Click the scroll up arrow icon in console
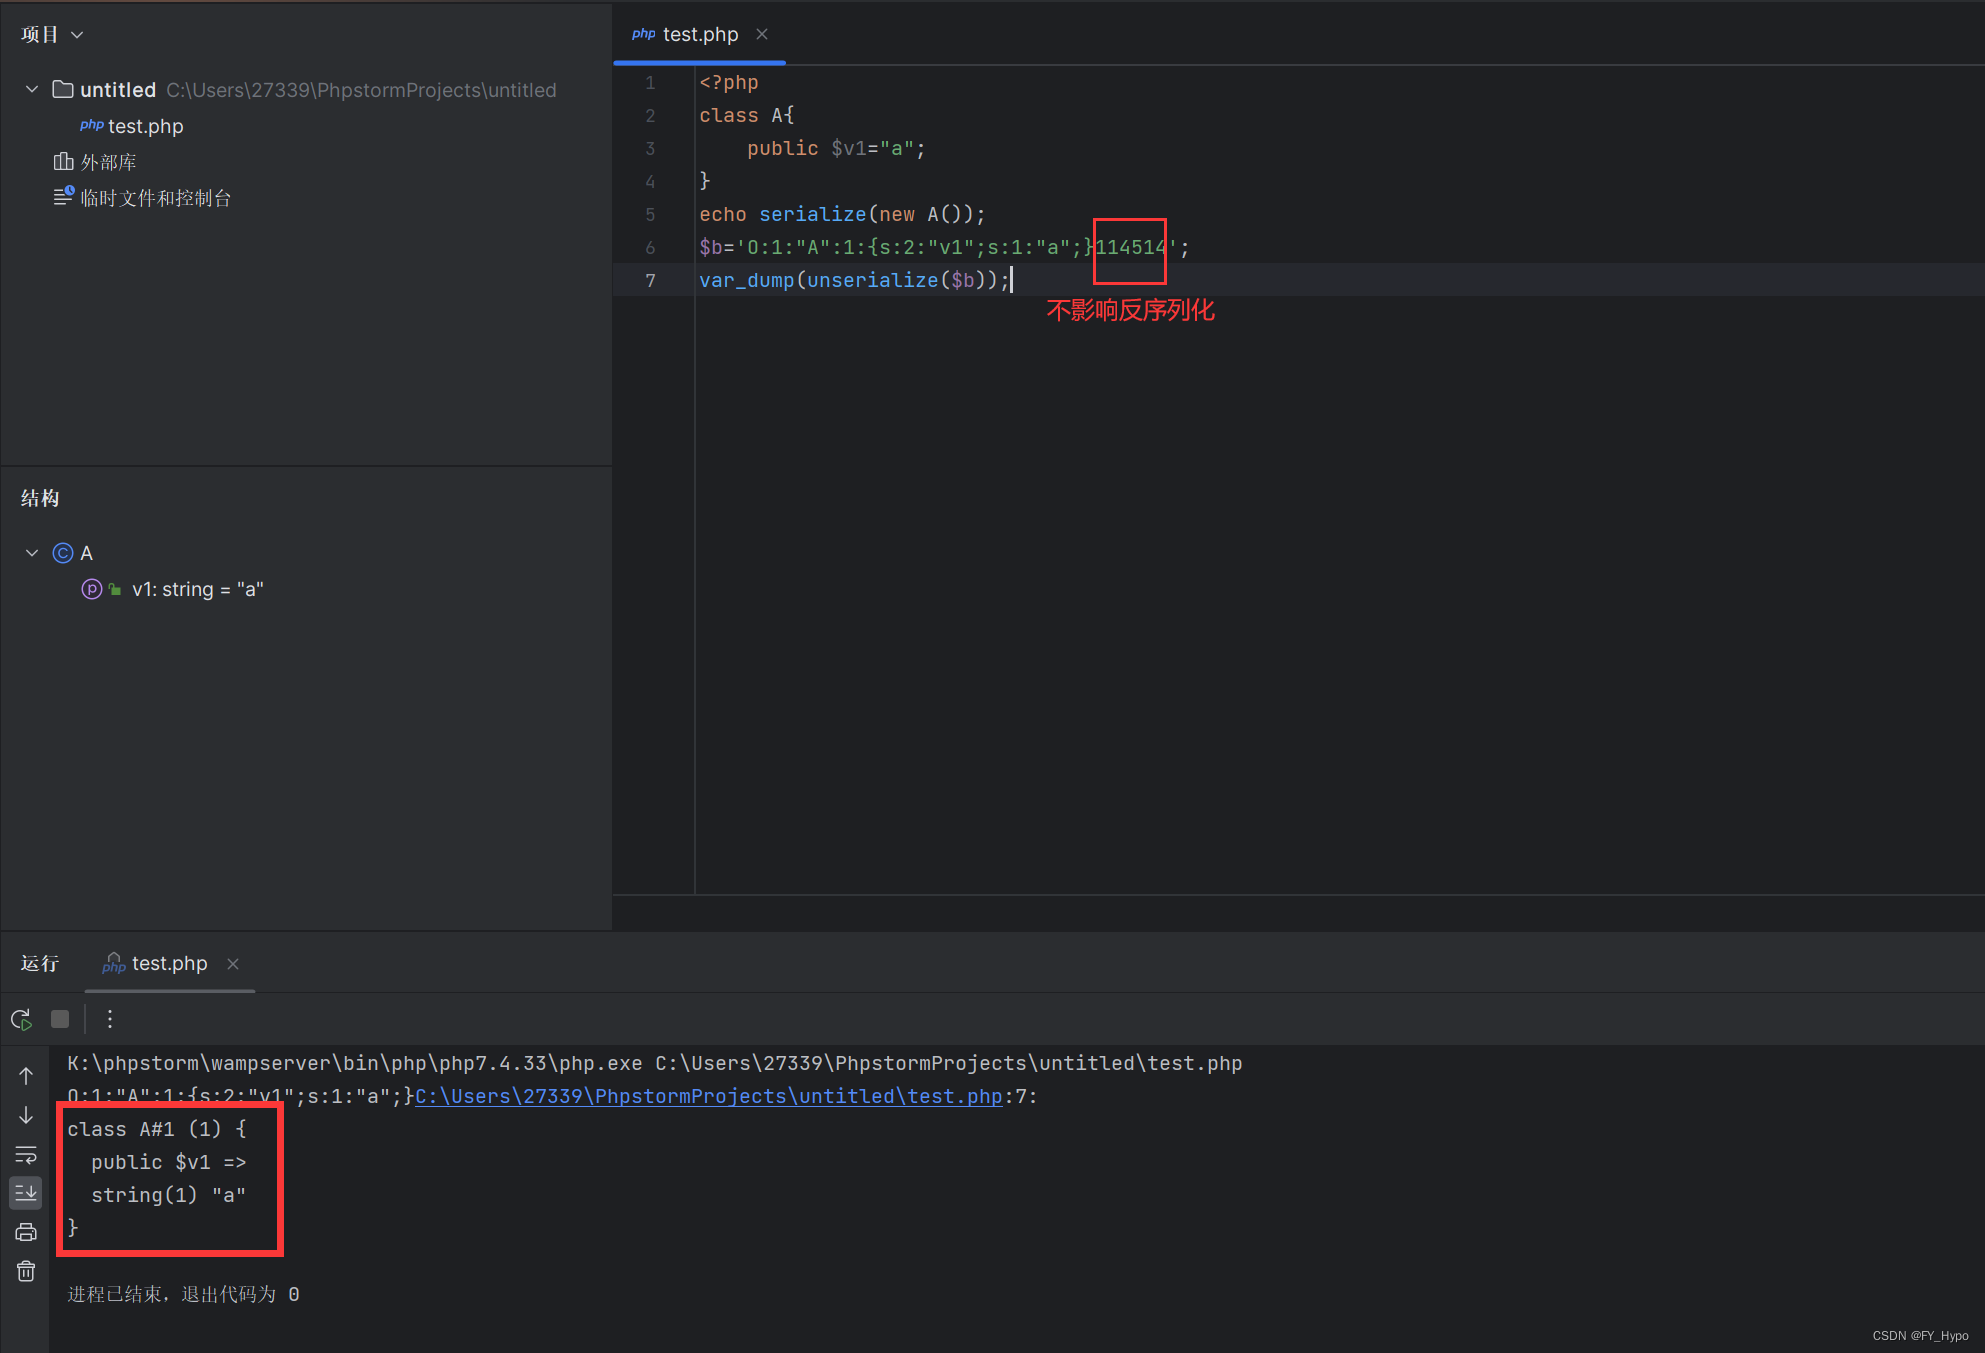This screenshot has width=1985, height=1353. [x=26, y=1076]
